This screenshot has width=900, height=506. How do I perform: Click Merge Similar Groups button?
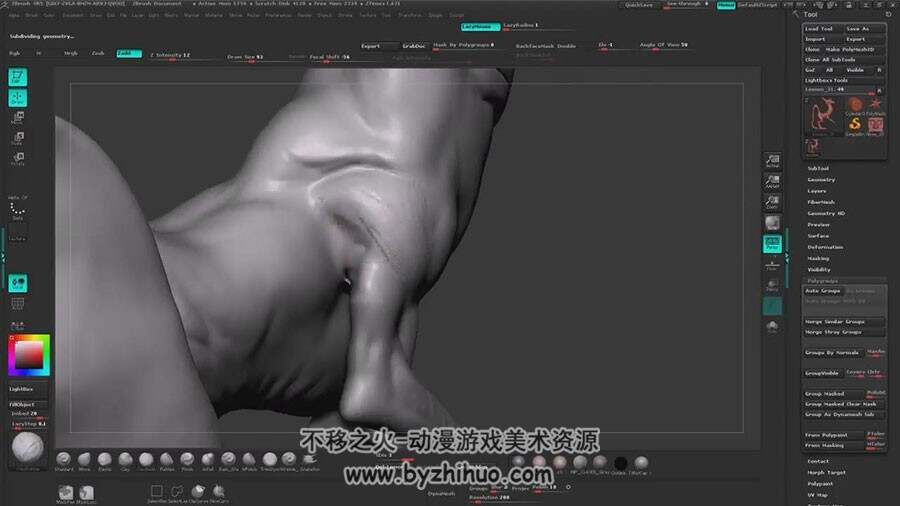(x=843, y=322)
